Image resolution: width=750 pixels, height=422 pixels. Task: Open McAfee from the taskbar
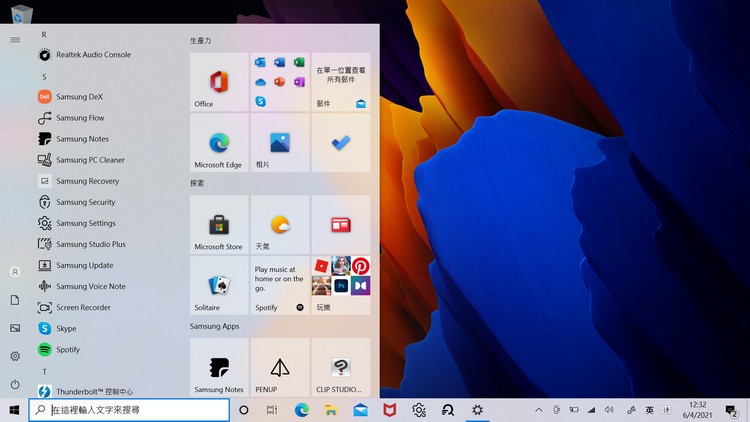389,410
